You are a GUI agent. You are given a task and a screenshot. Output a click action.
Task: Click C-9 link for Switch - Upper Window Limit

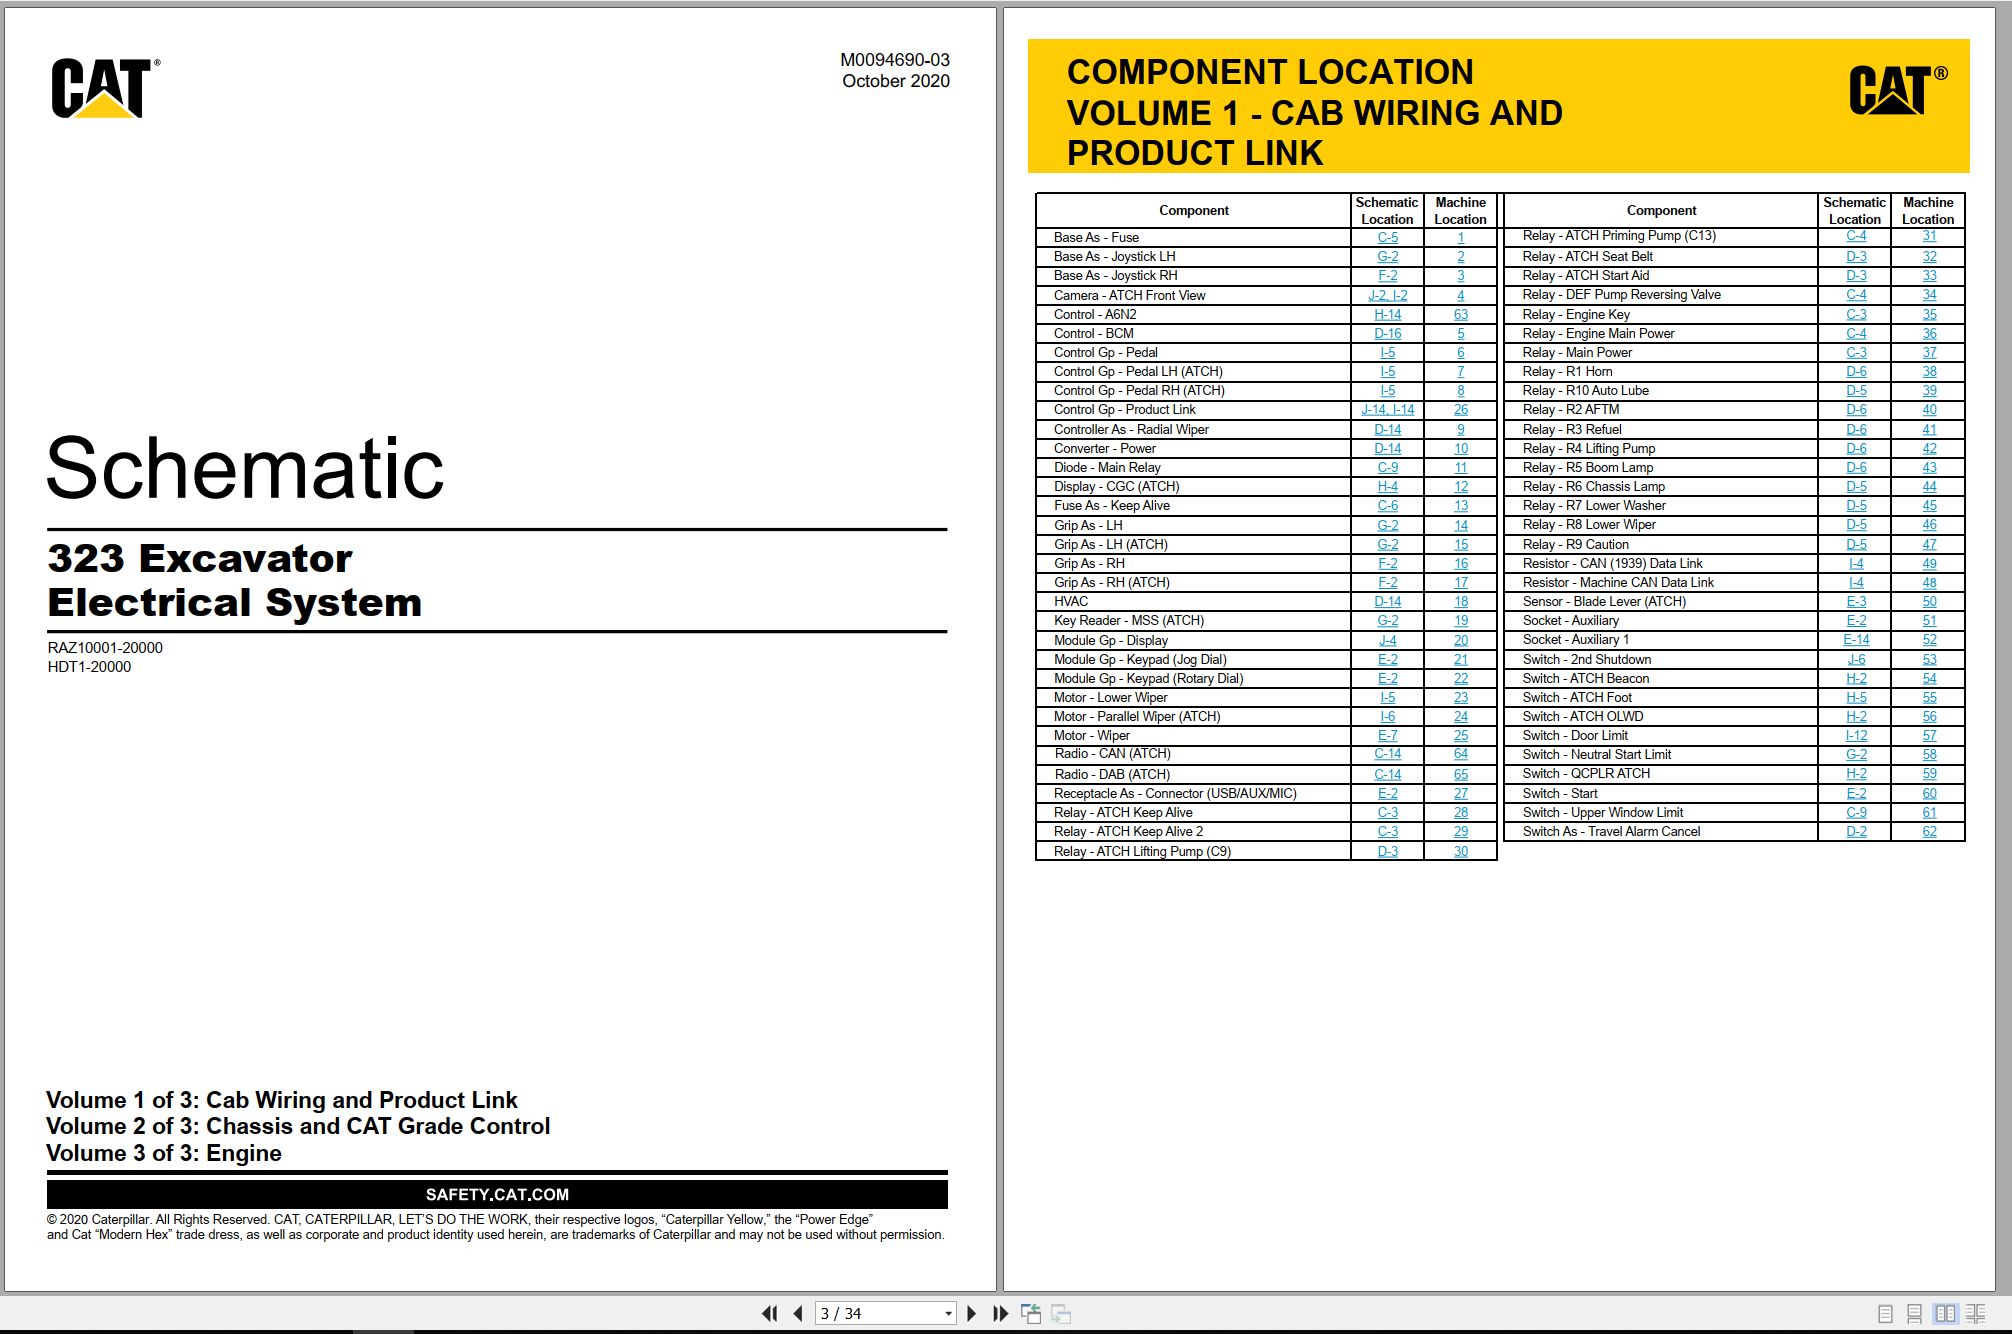click(1856, 812)
